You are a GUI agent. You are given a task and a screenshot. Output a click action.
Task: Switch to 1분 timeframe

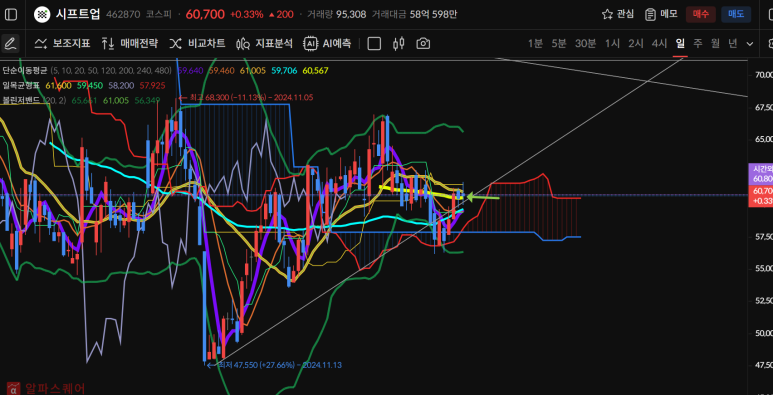[x=535, y=43]
